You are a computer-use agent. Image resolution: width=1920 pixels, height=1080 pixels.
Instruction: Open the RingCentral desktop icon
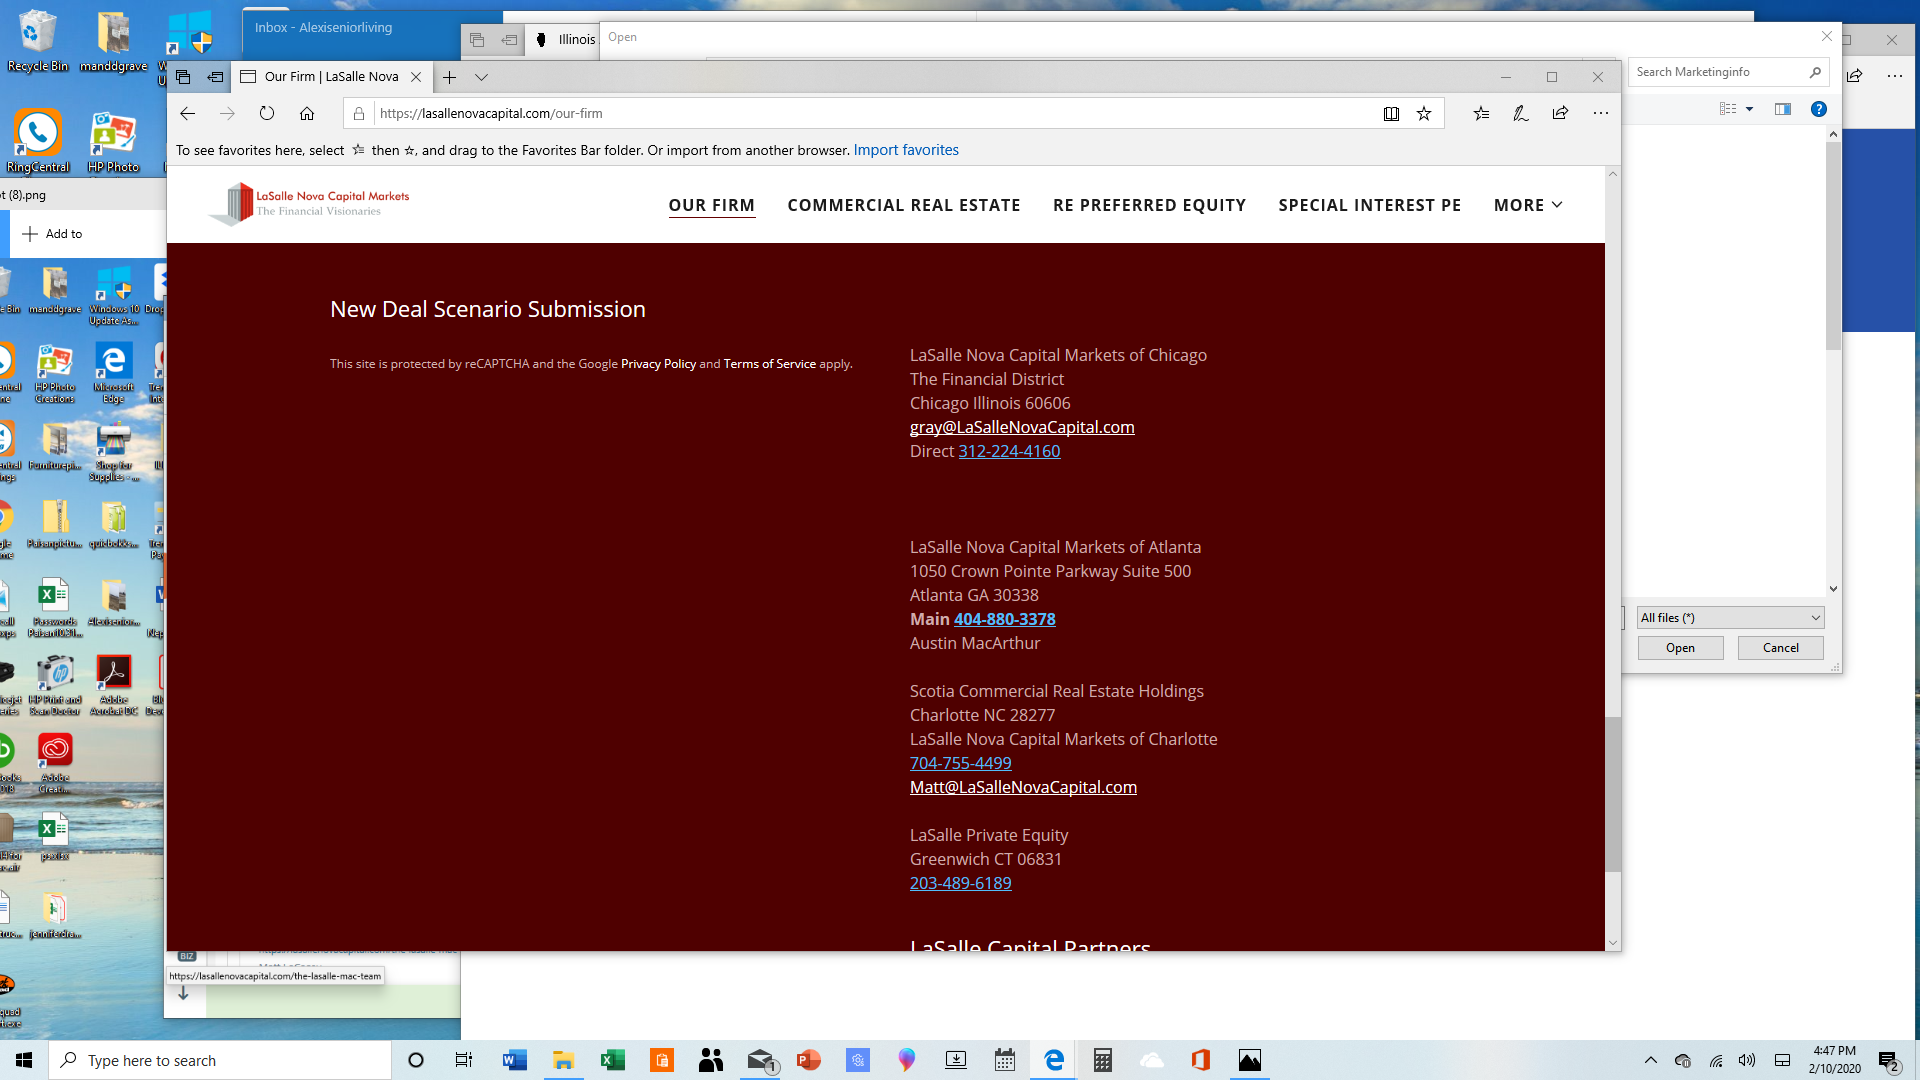click(x=38, y=140)
